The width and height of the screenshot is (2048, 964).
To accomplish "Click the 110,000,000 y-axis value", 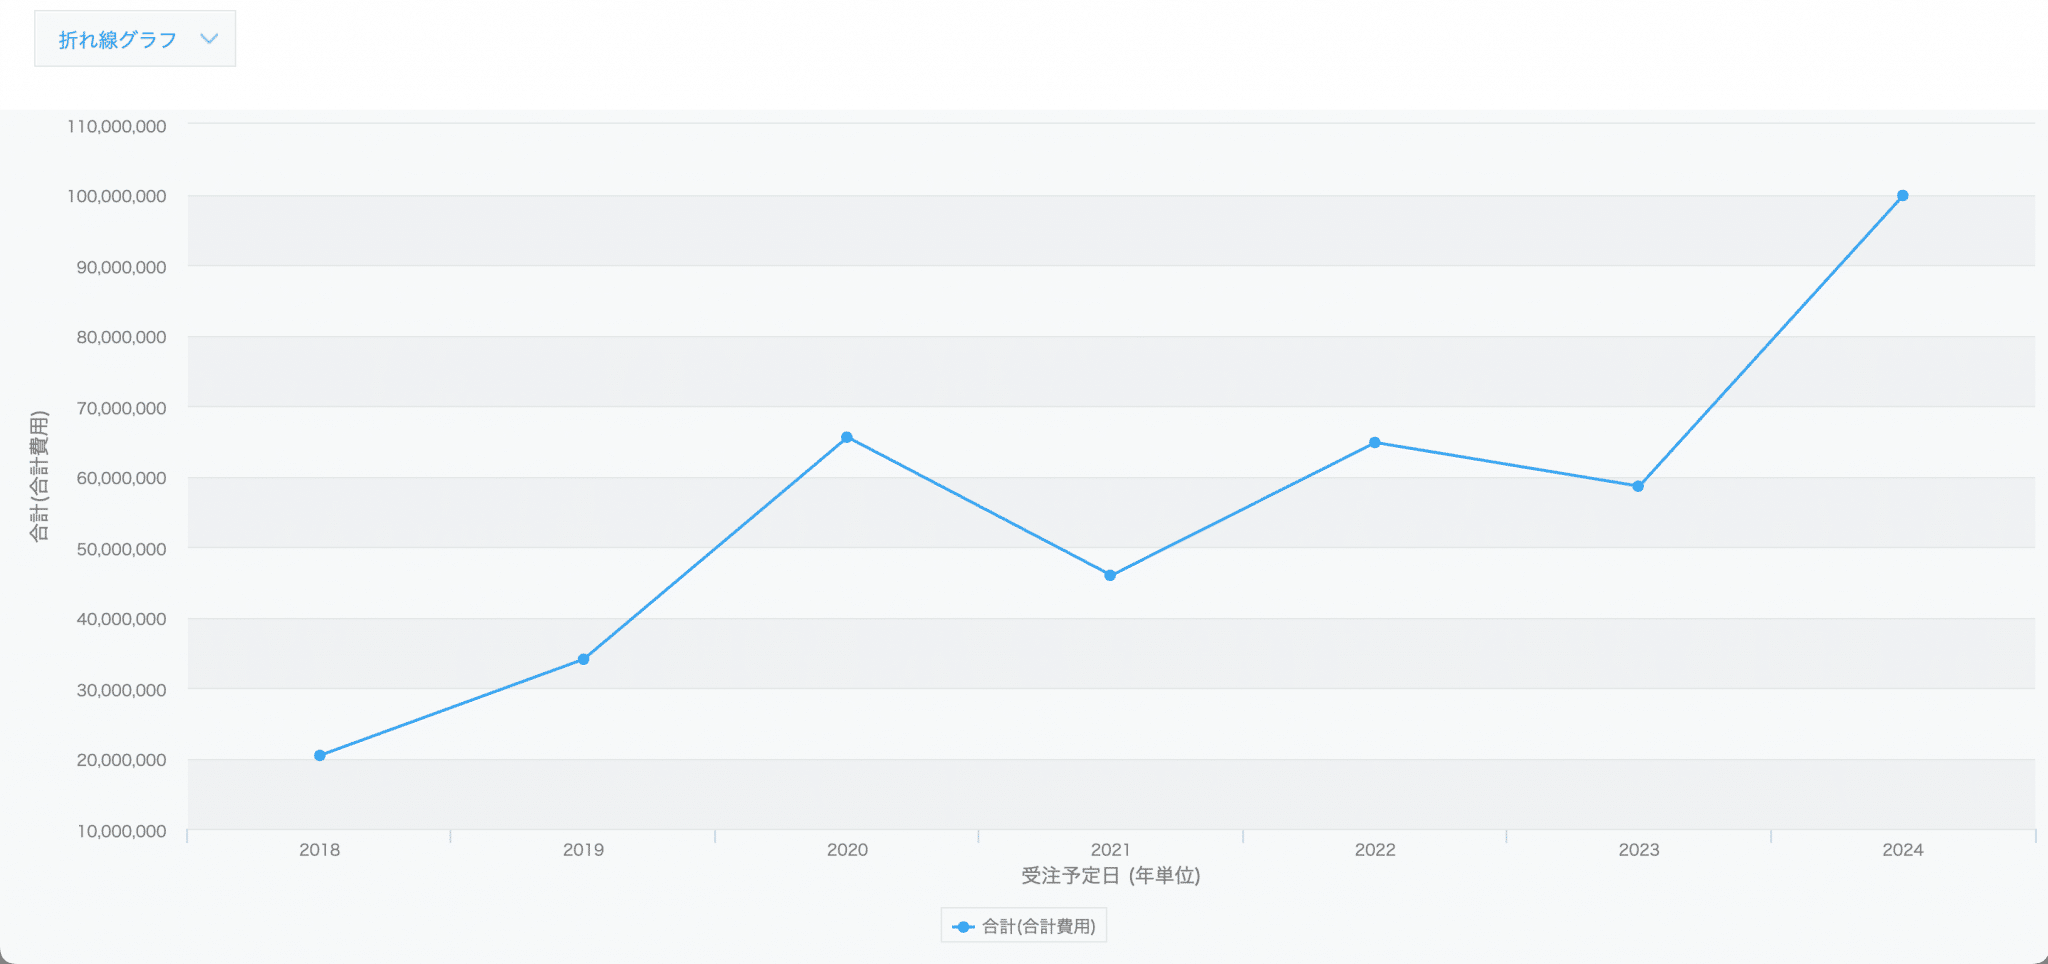I will click(x=117, y=126).
